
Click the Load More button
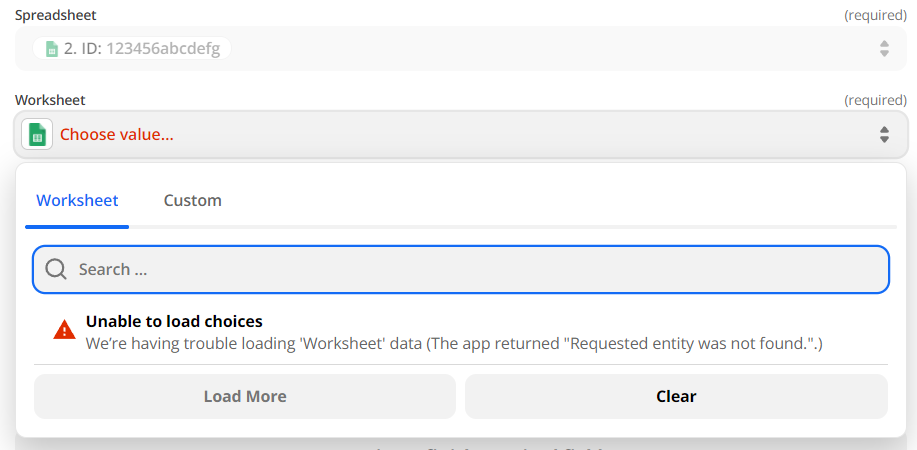245,396
